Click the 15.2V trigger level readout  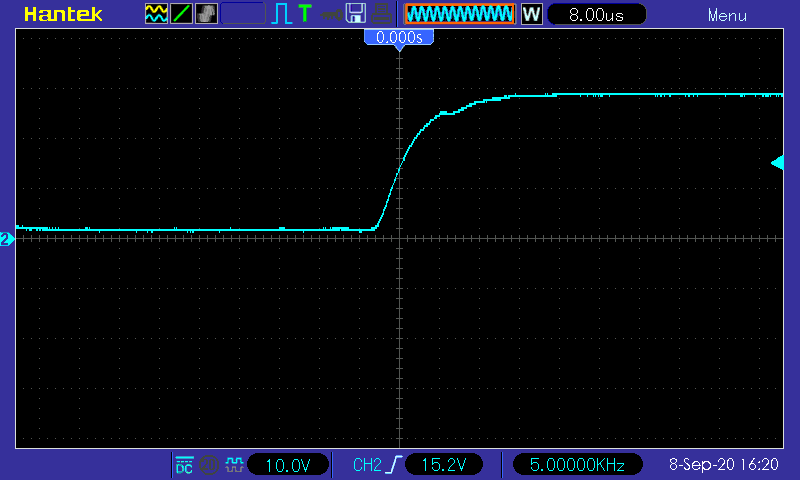tap(443, 465)
